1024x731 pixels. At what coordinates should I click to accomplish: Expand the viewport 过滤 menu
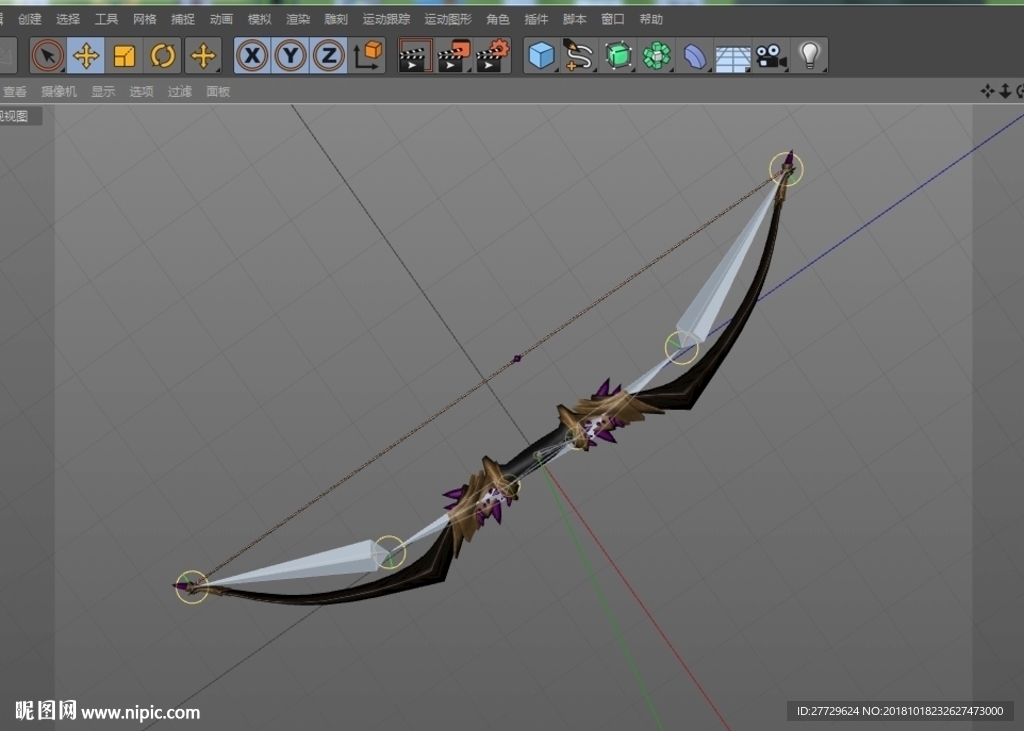pos(180,91)
